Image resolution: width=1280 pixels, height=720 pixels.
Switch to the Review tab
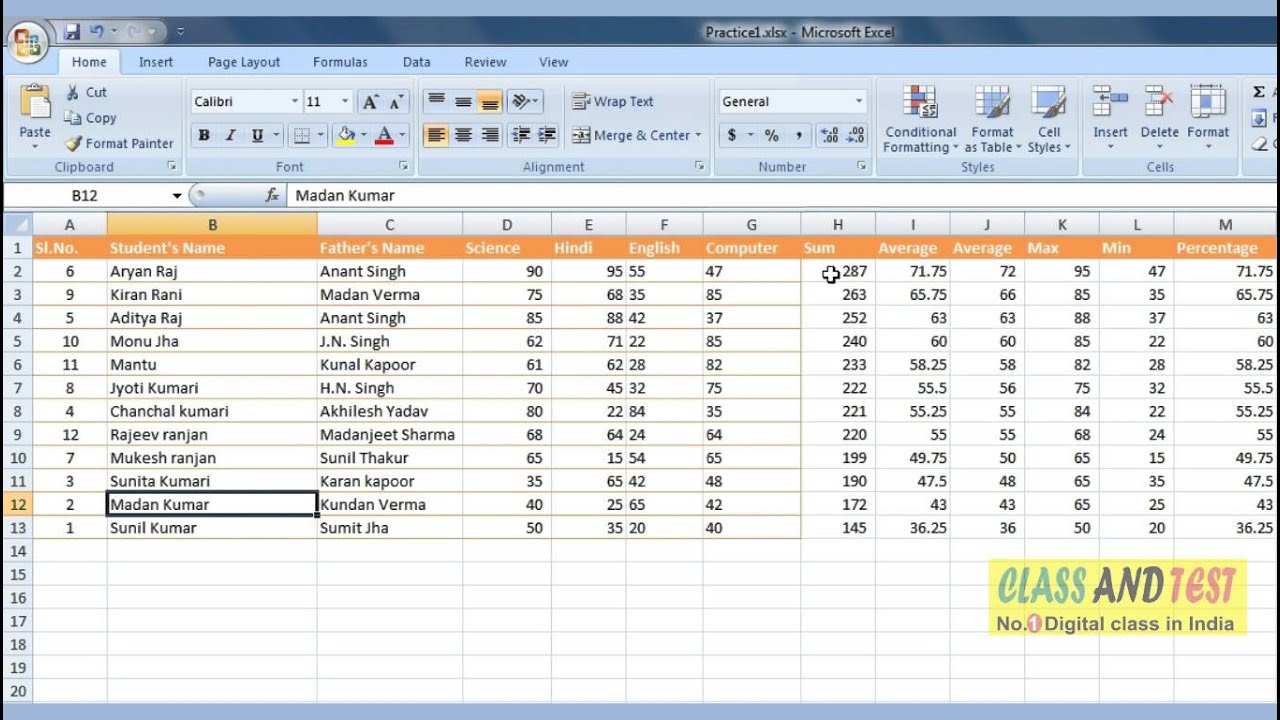click(x=485, y=62)
